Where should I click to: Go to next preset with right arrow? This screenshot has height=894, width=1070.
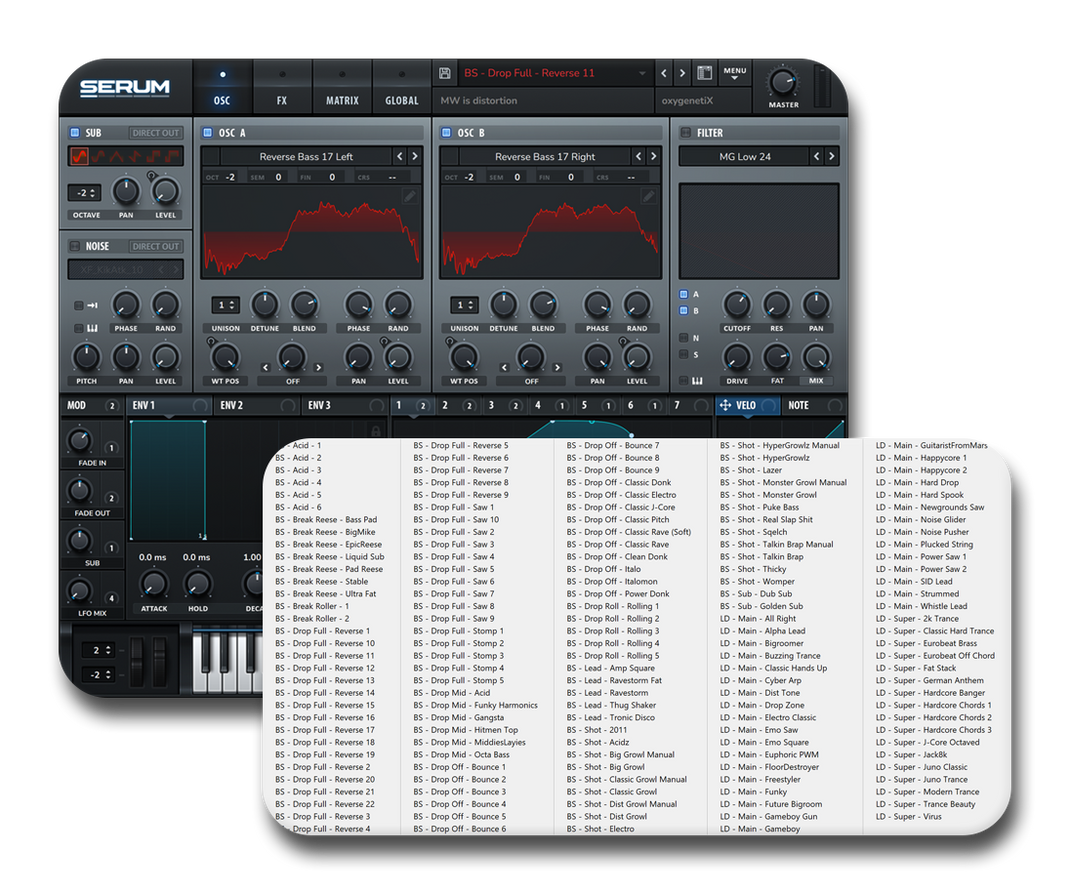682,73
